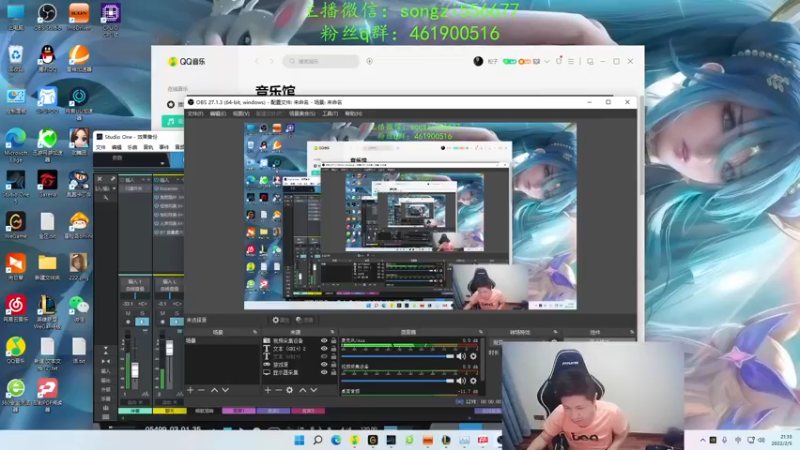Open OBS 视图(V) menu
Image resolution: width=800 pixels, height=450 pixels.
(241, 114)
